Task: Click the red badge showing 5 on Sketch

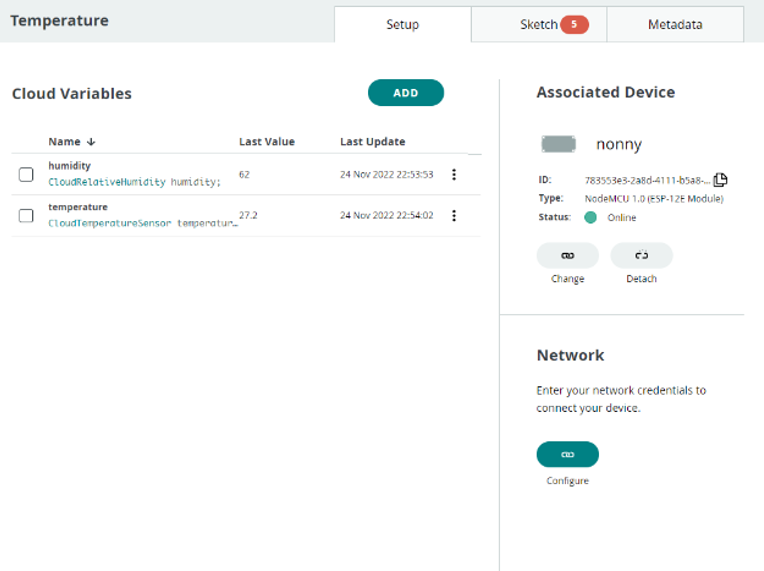Action: click(574, 24)
